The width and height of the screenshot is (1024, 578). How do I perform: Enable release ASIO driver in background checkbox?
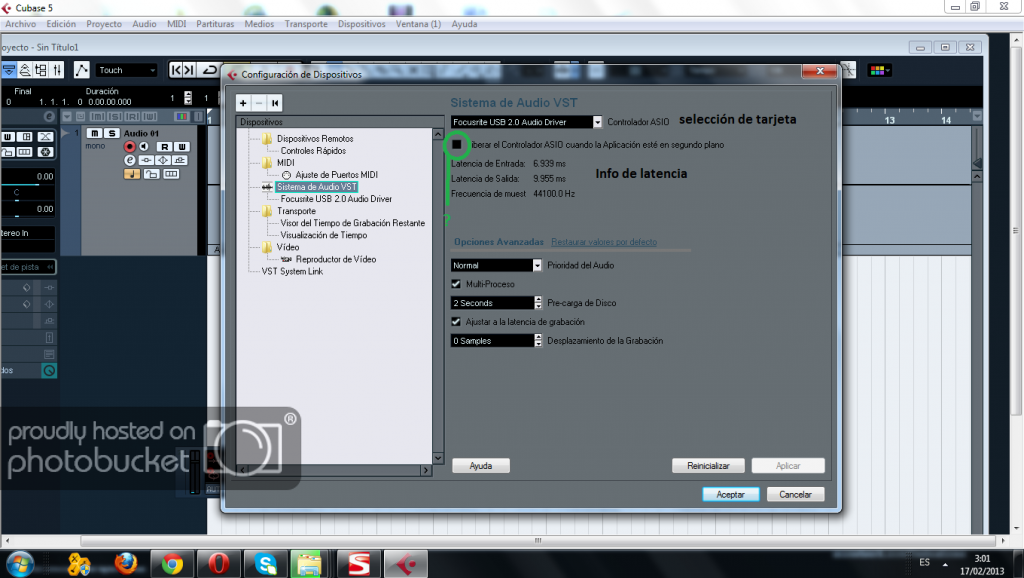pos(456,144)
